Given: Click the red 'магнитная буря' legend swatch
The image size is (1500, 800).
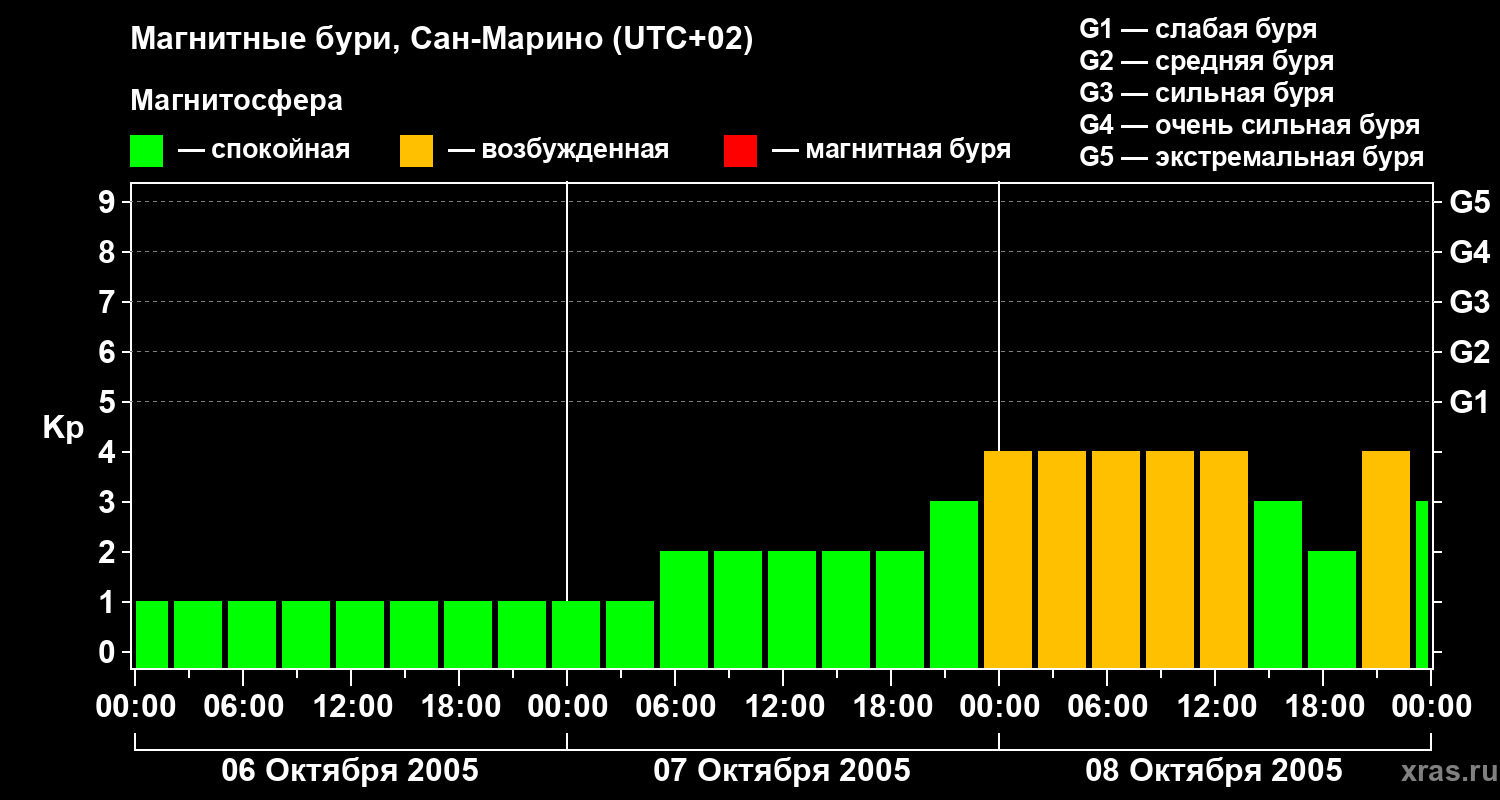Looking at the screenshot, I should [740, 151].
